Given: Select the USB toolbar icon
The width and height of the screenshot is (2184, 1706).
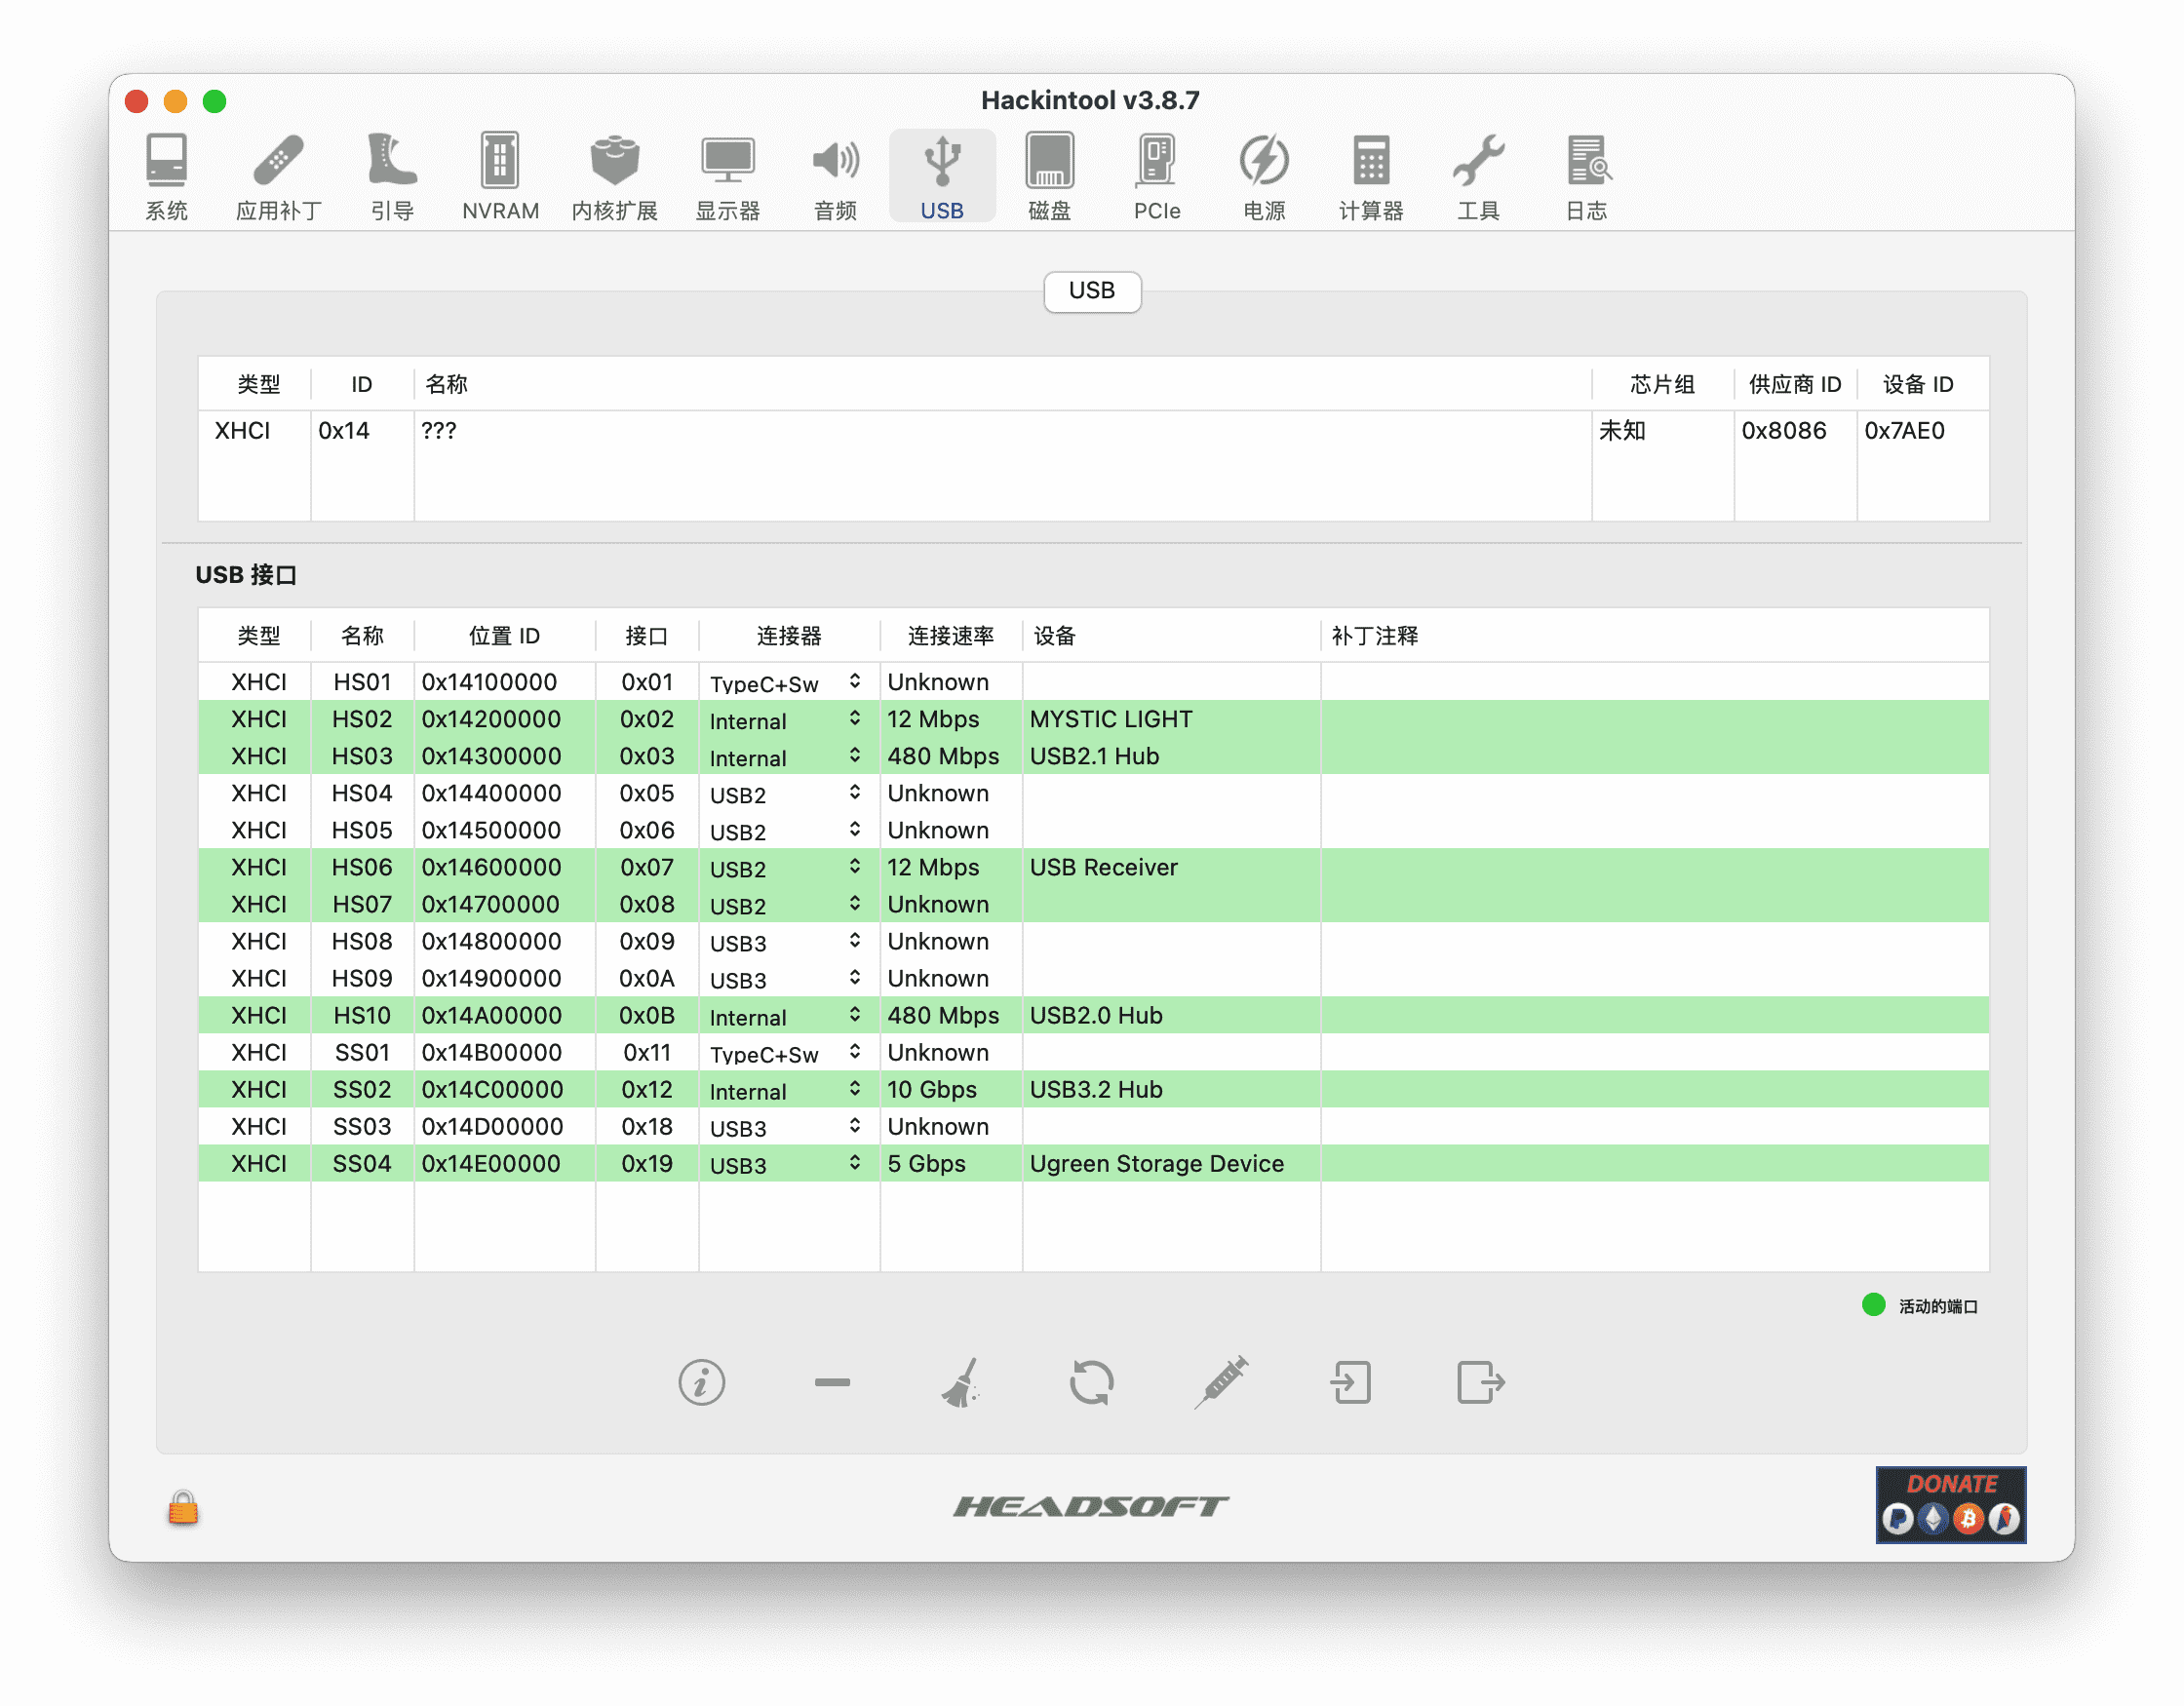Looking at the screenshot, I should pos(942,176).
